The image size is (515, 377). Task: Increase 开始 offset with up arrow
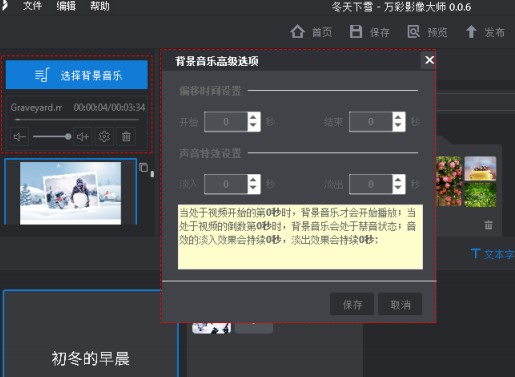click(253, 117)
